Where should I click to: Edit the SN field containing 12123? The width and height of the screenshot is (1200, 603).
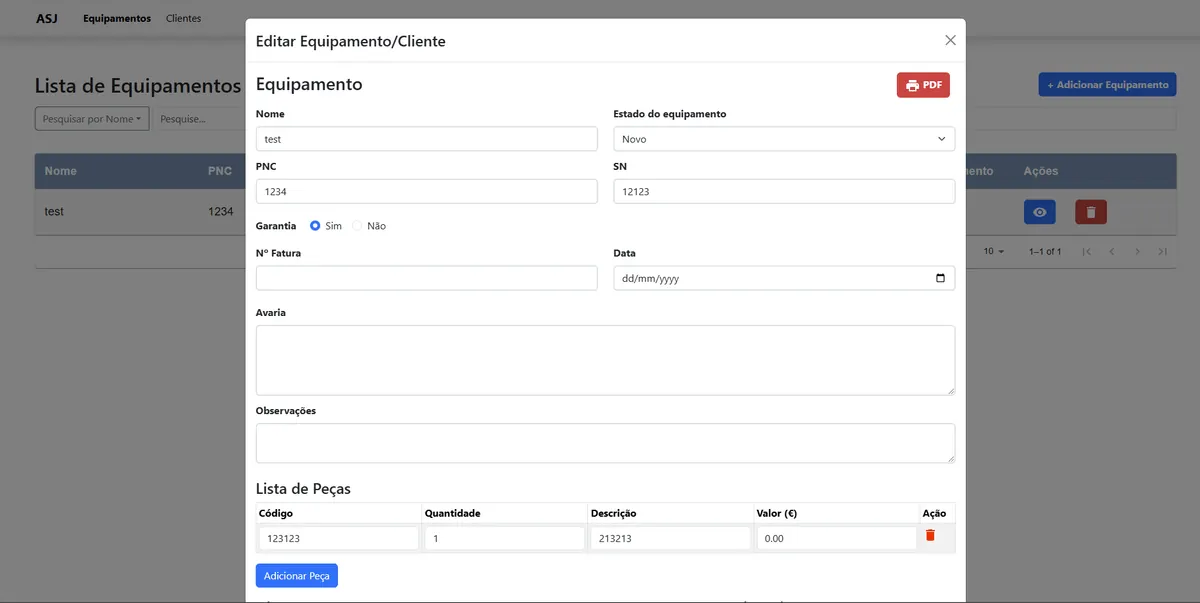784,191
